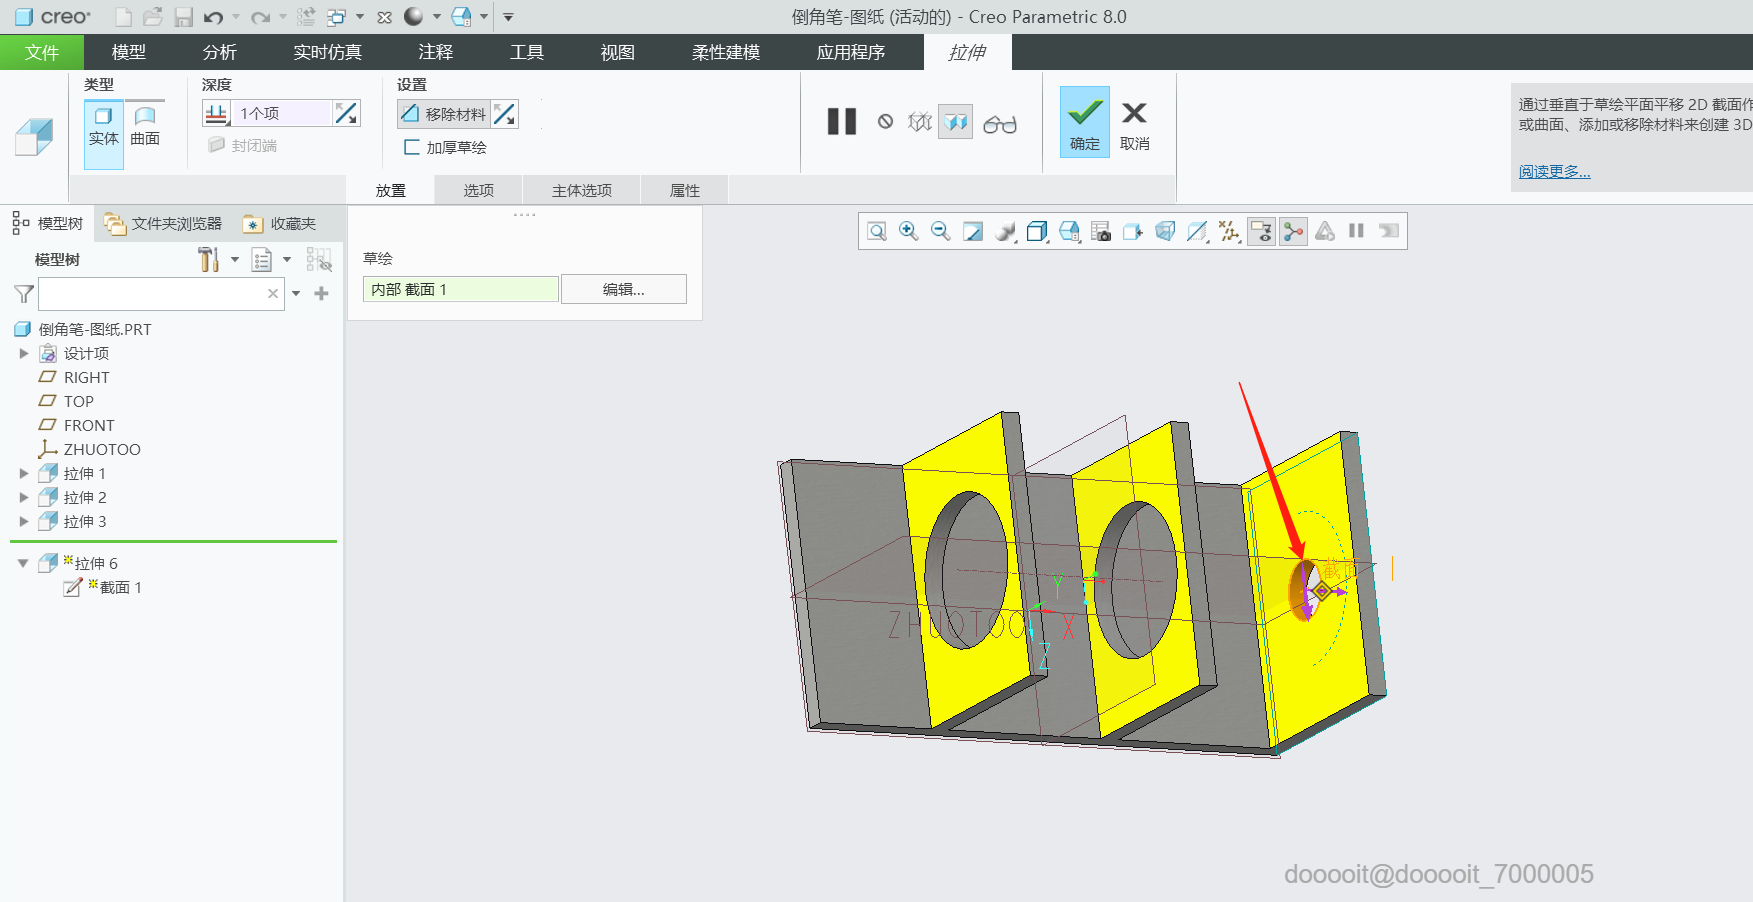This screenshot has width=1753, height=902.
Task: Pause the extrude feature tool
Action: pyautogui.click(x=842, y=122)
